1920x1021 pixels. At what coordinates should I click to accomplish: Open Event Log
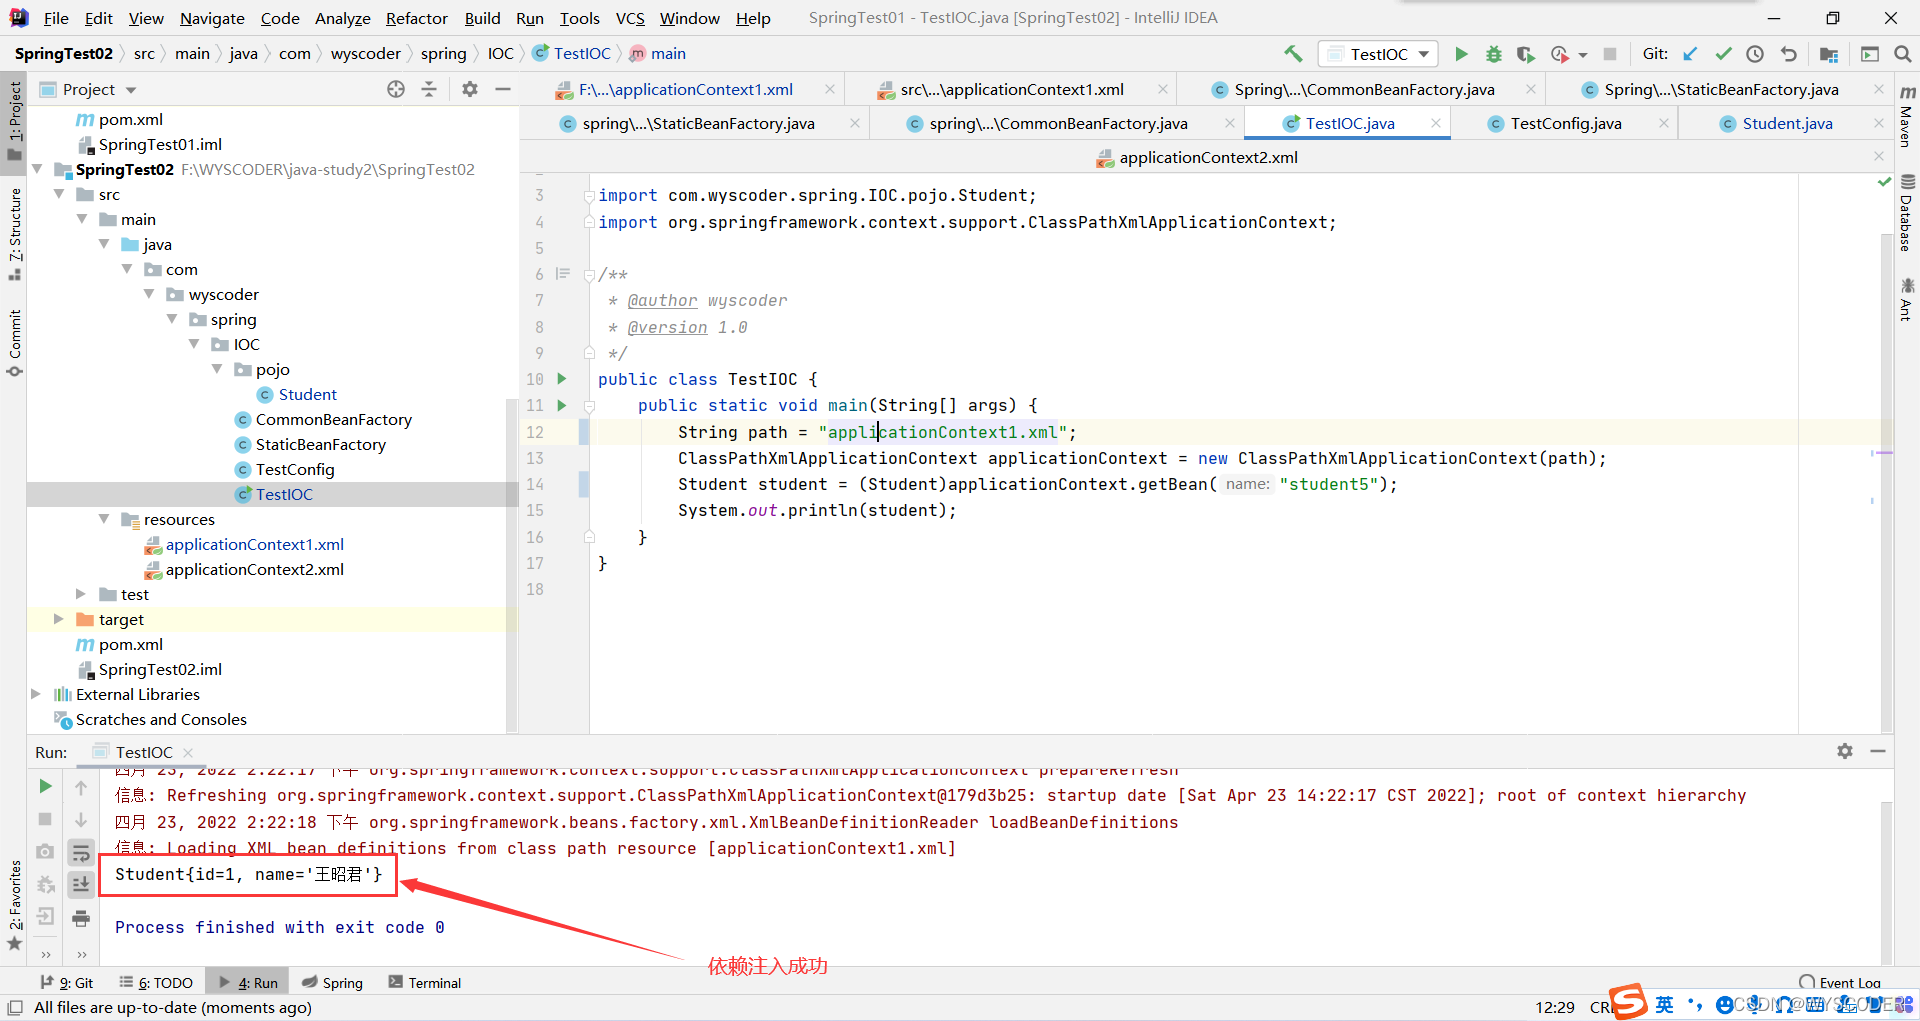(1841, 982)
